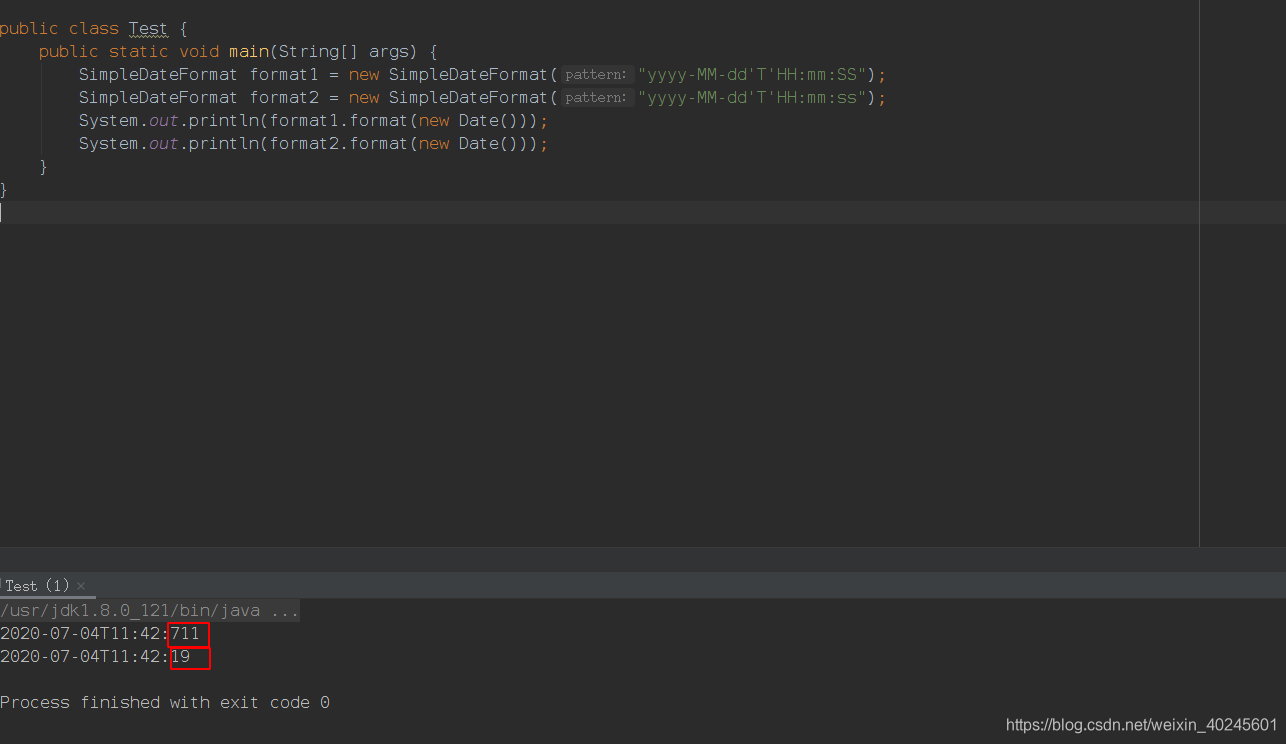Click the "String[] args" parameter

pyautogui.click(x=344, y=52)
